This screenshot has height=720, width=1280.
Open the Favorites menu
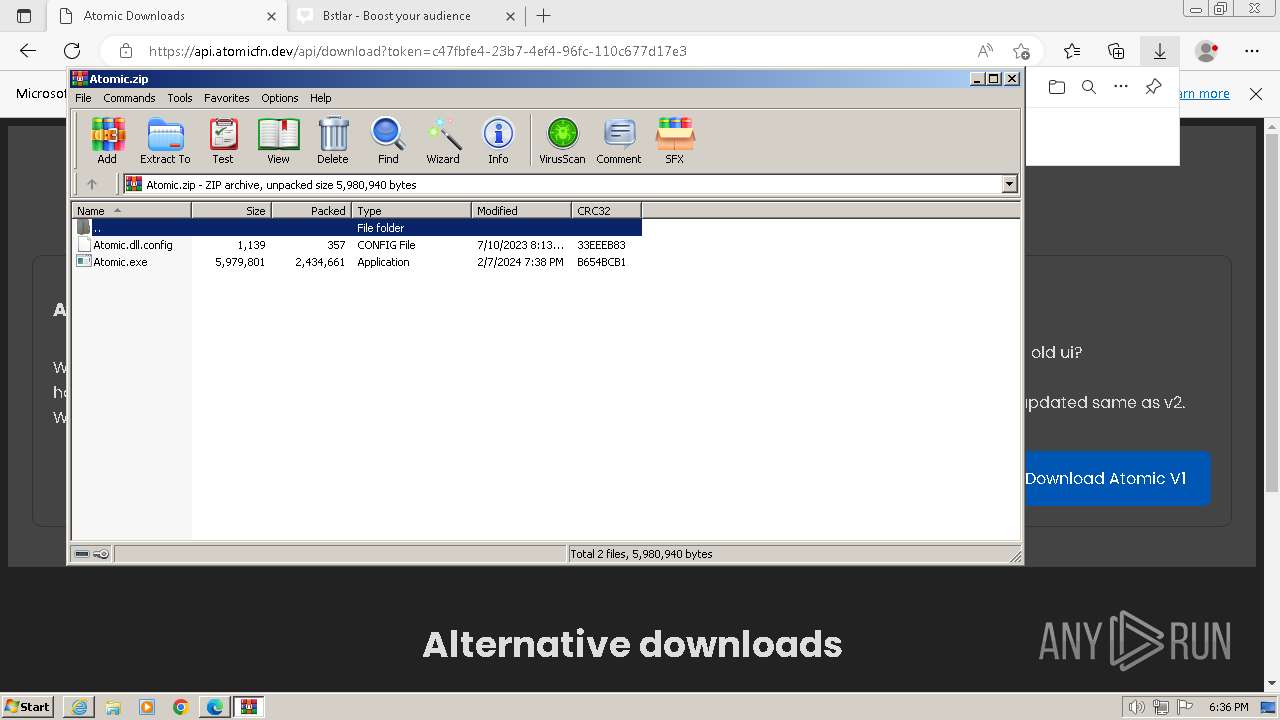[227, 98]
